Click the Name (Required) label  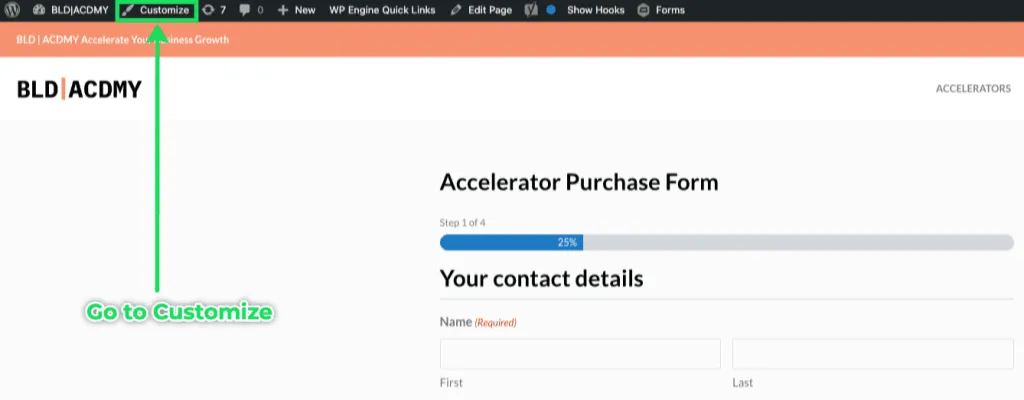pyautogui.click(x=478, y=322)
